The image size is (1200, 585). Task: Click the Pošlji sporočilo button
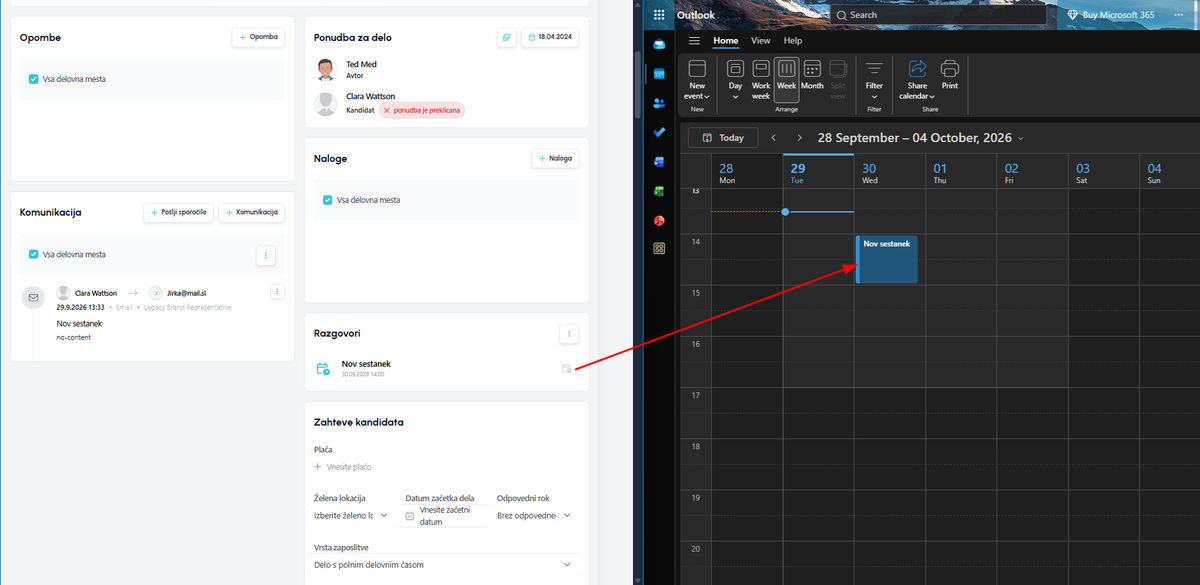pyautogui.click(x=178, y=213)
